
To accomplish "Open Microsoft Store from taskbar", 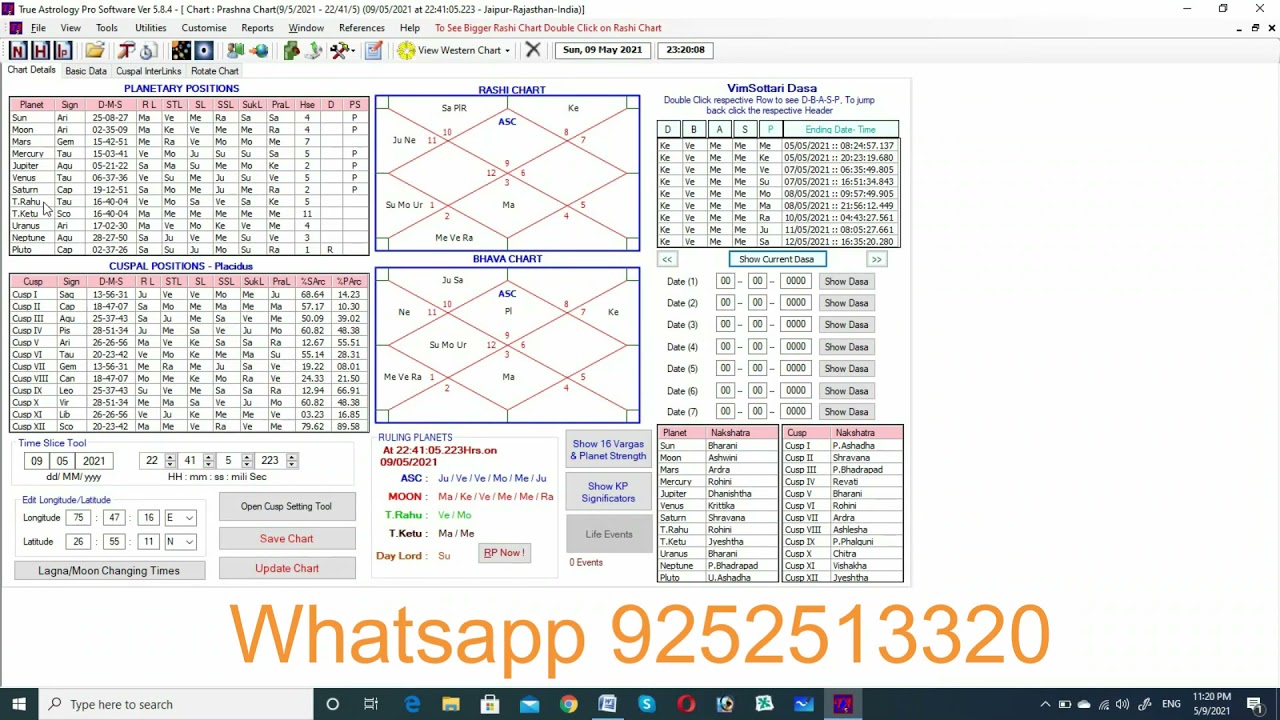I will [x=490, y=704].
